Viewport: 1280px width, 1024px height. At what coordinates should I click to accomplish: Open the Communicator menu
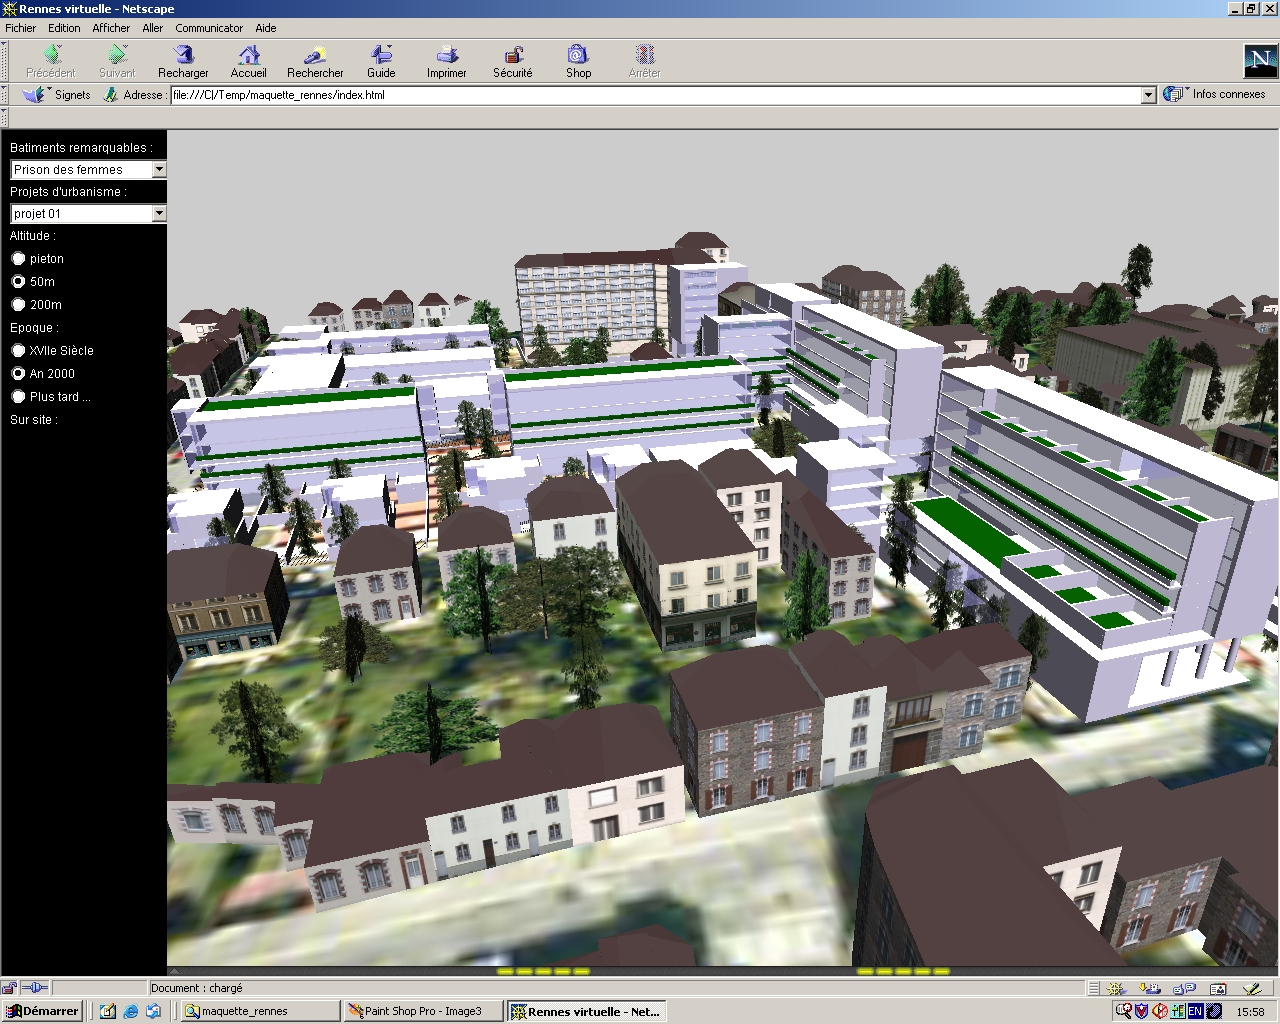[x=209, y=28]
